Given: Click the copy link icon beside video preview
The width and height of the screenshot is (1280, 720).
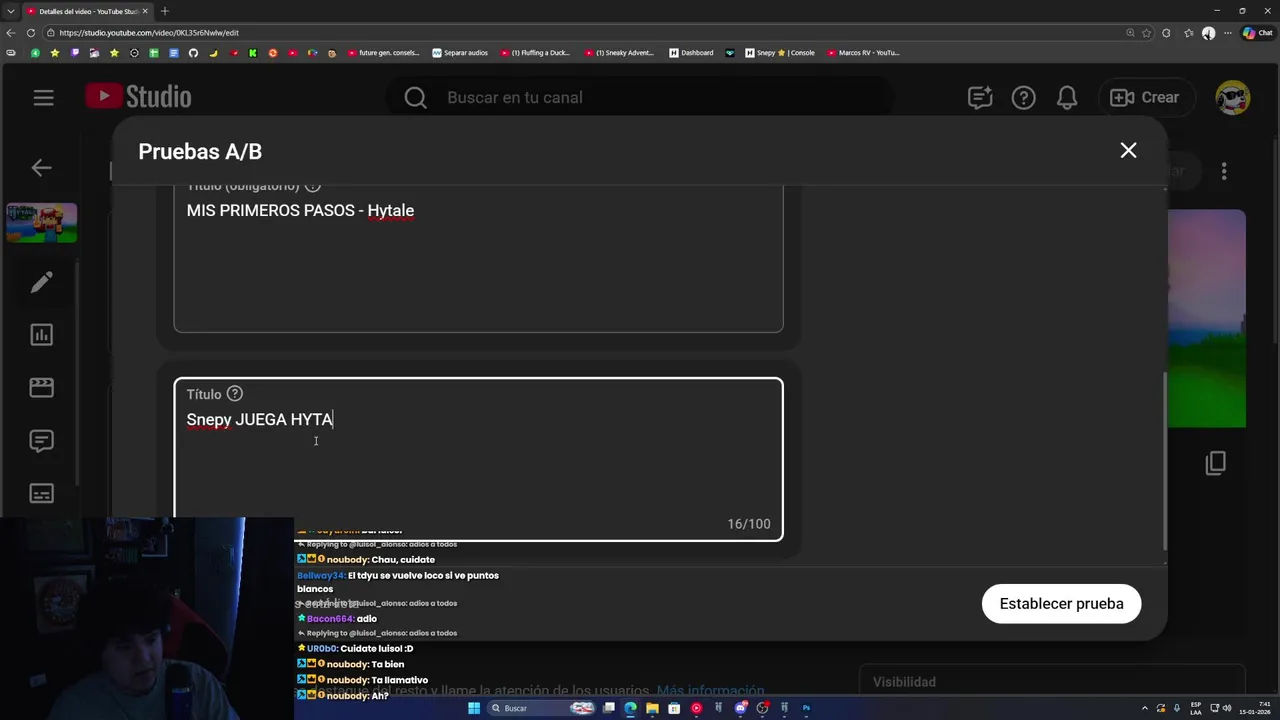Looking at the screenshot, I should [1216, 463].
